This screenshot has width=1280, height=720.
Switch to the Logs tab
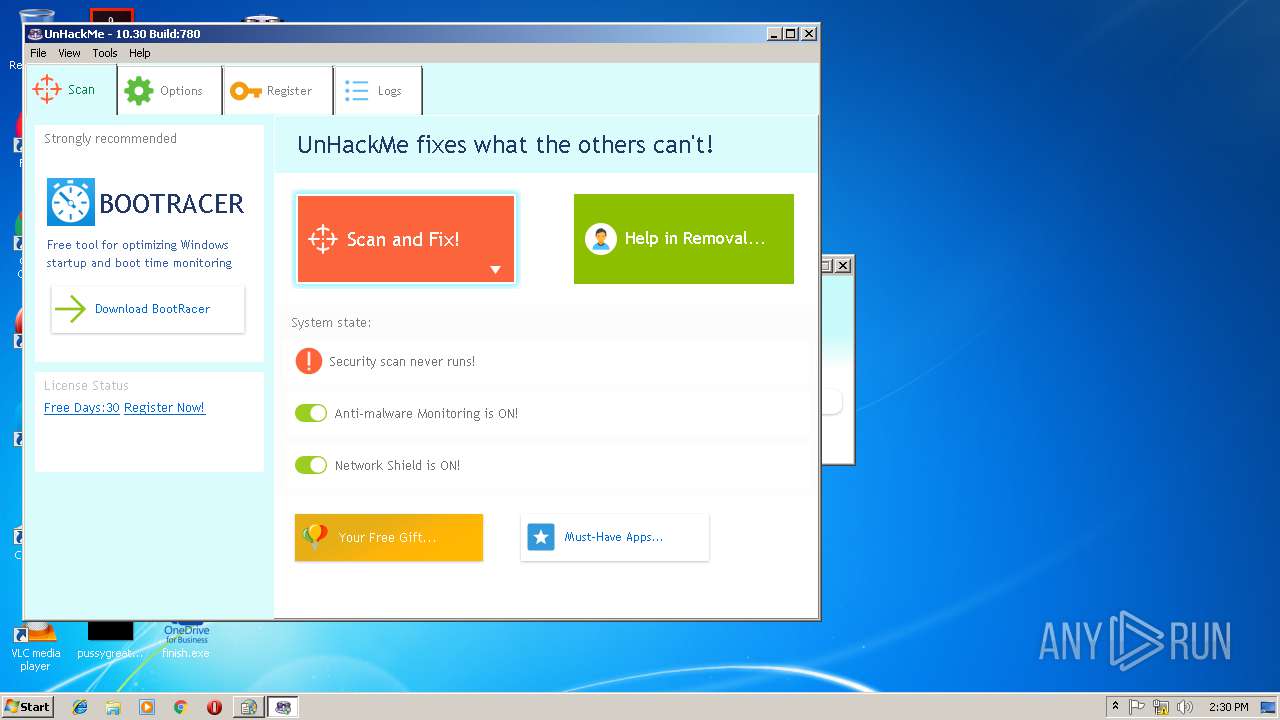(378, 91)
